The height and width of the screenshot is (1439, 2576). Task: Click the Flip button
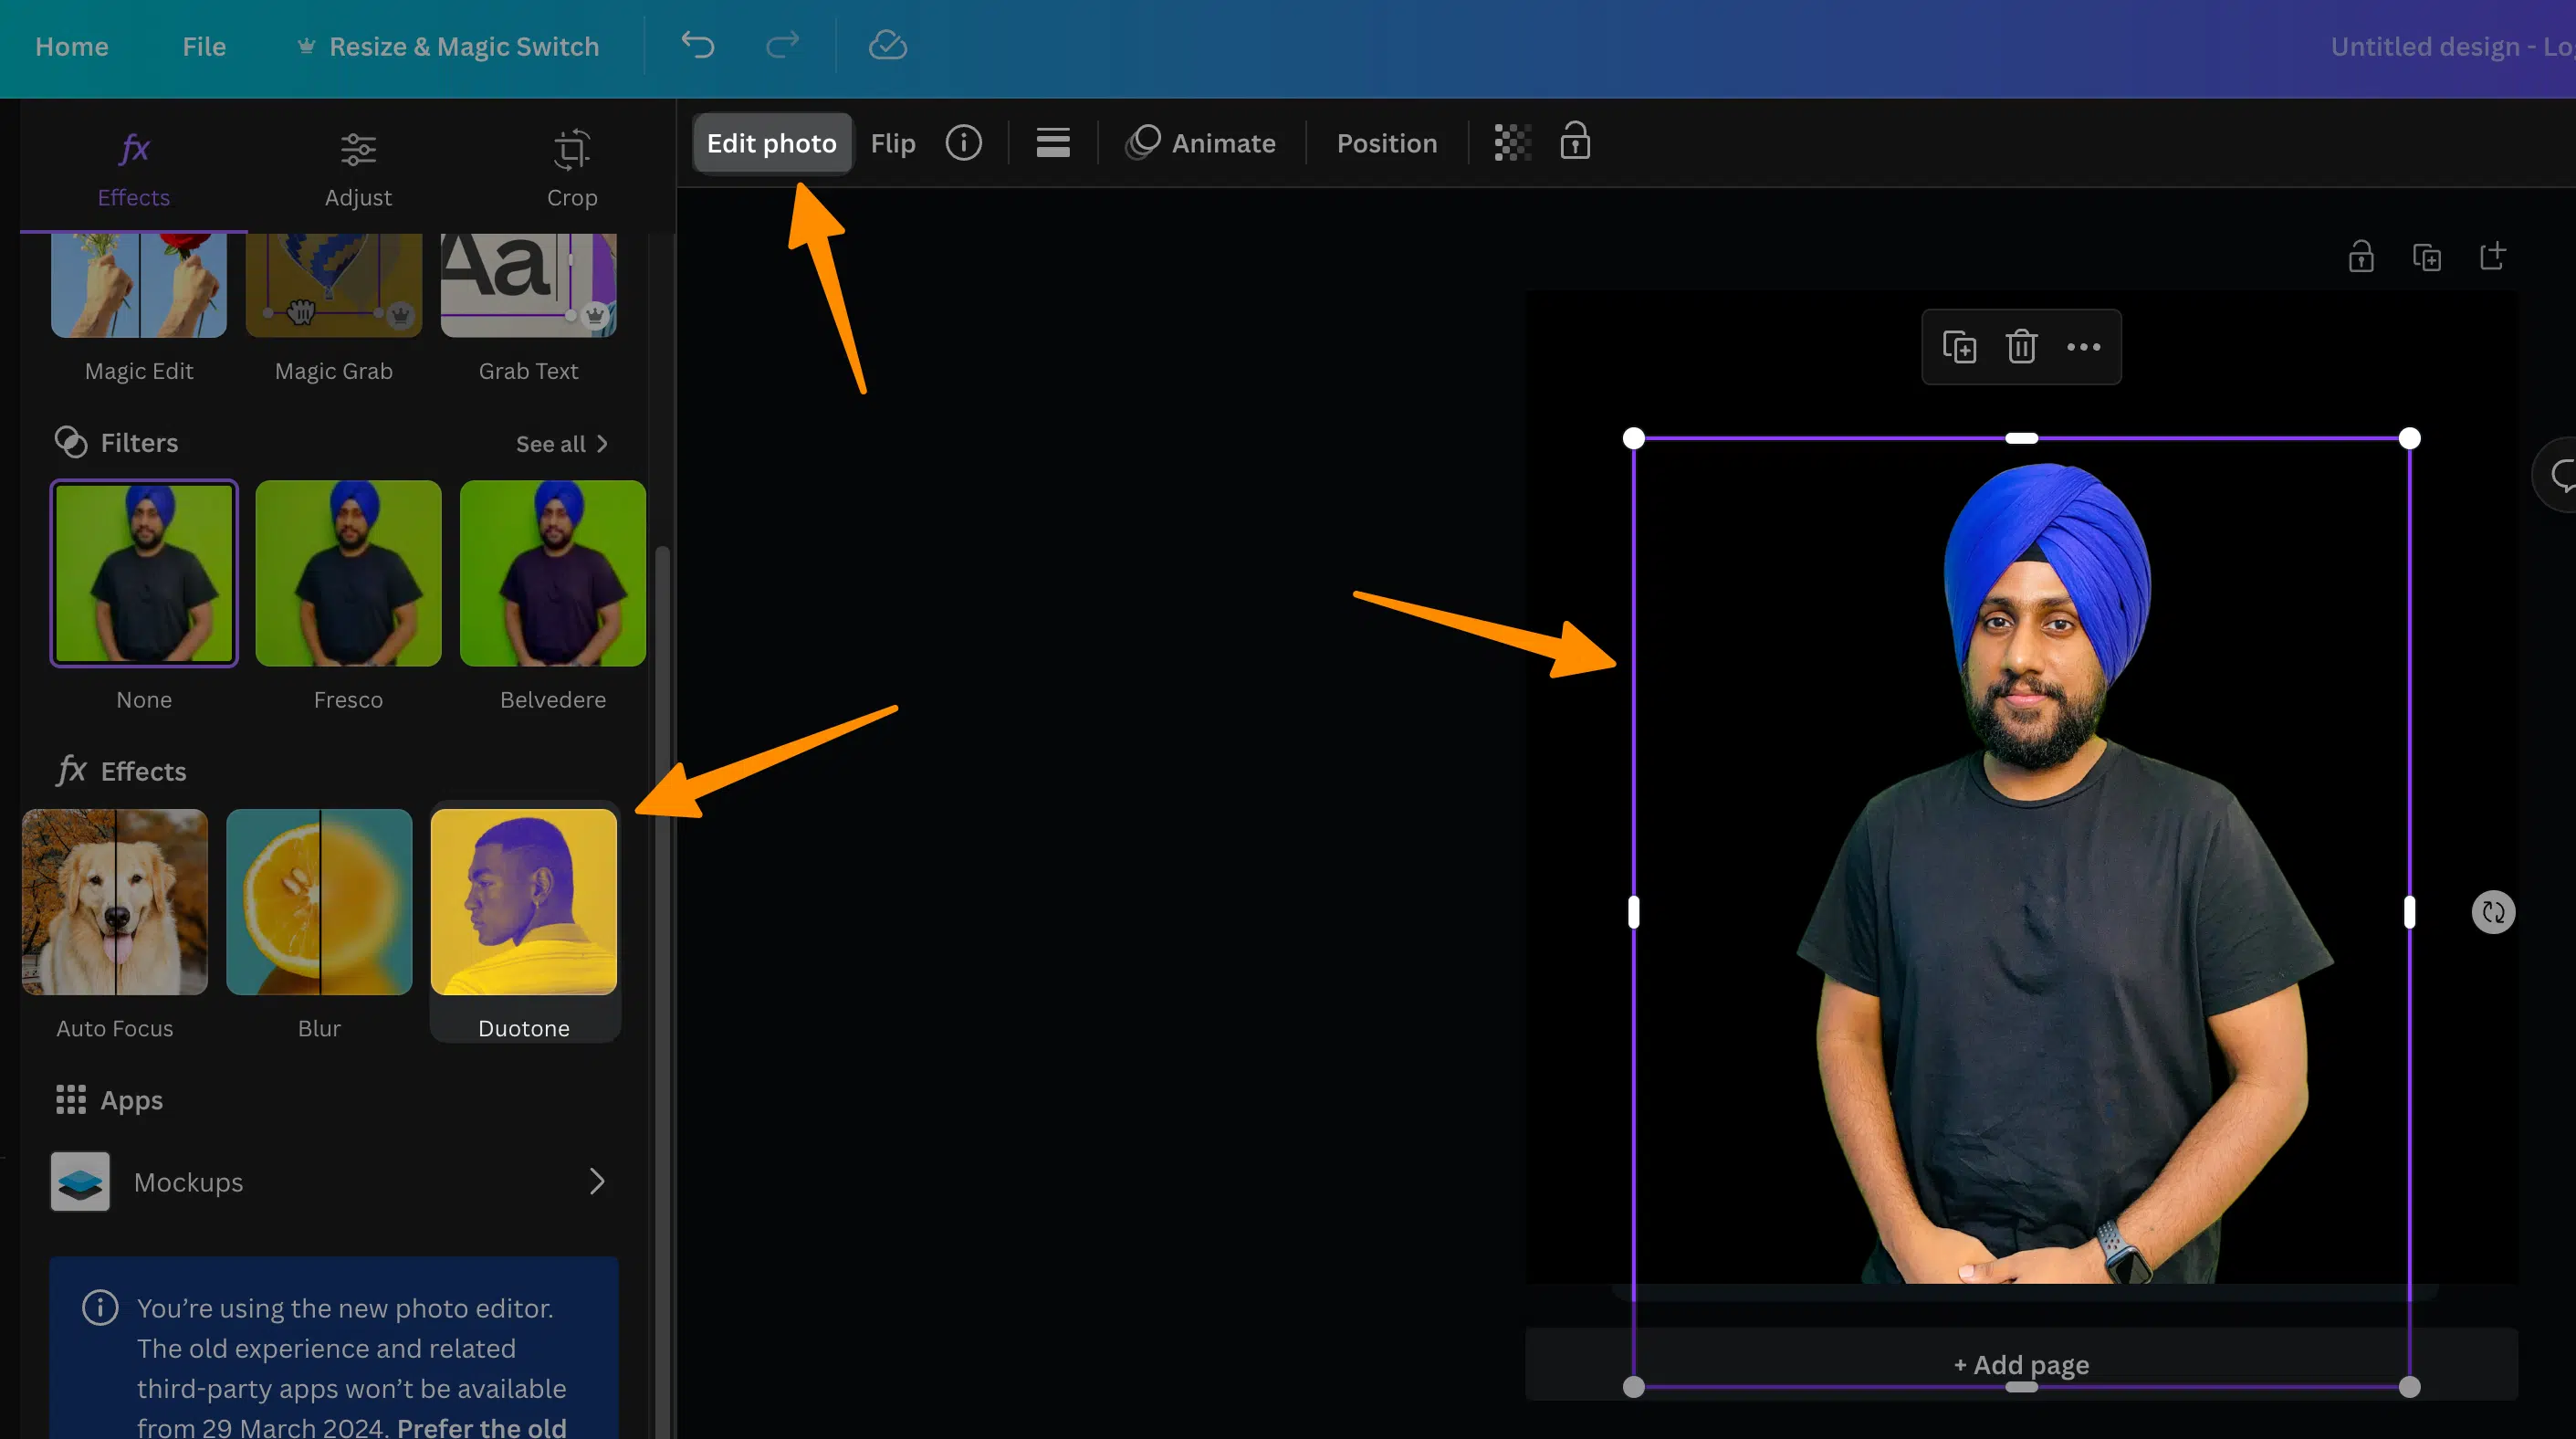coord(894,142)
